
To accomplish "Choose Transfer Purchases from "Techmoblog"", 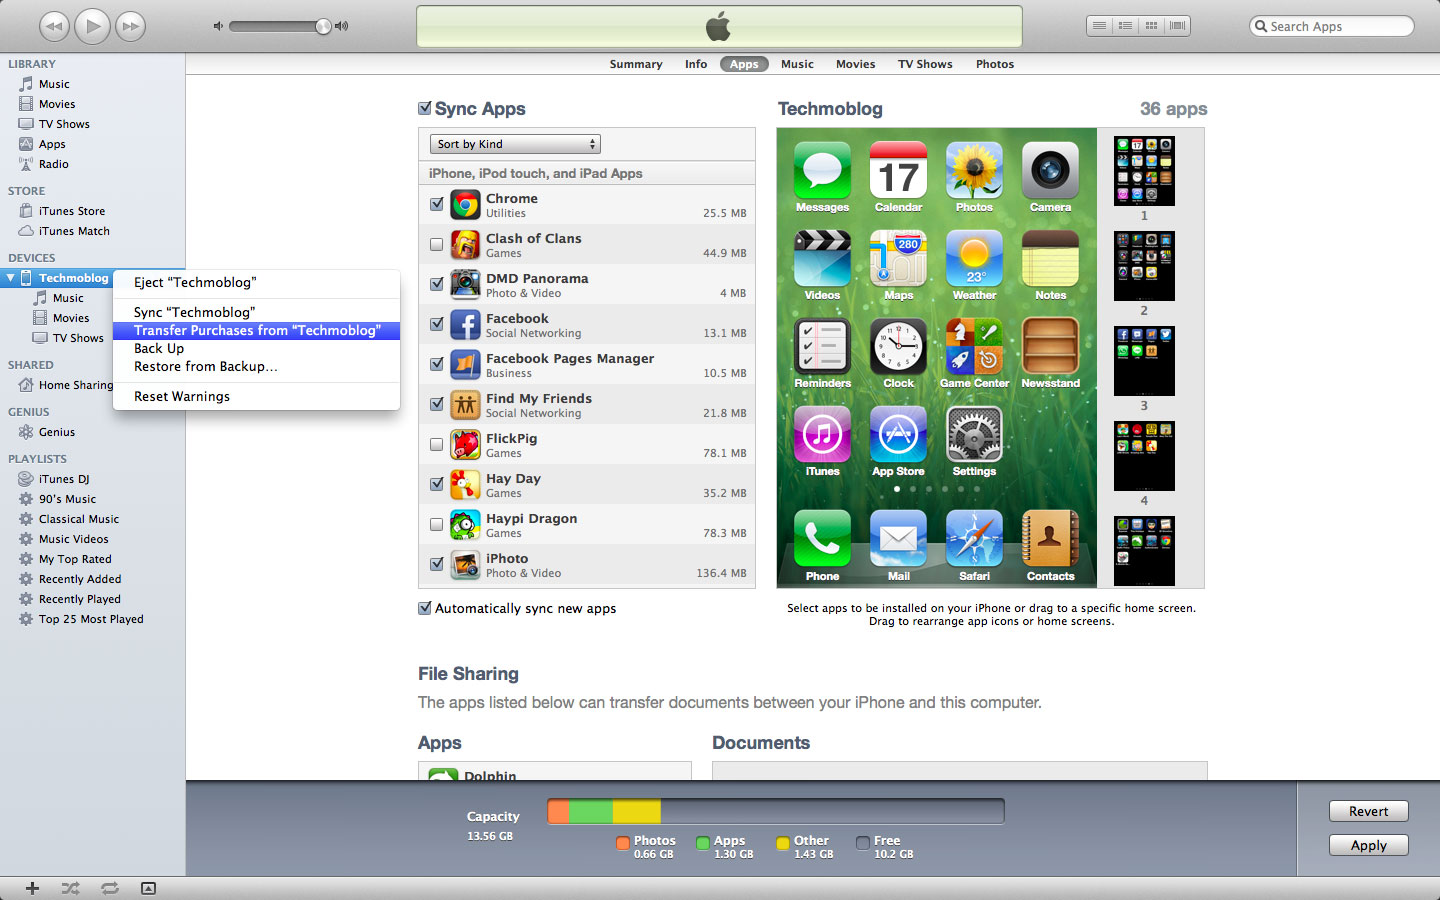I will click(257, 331).
